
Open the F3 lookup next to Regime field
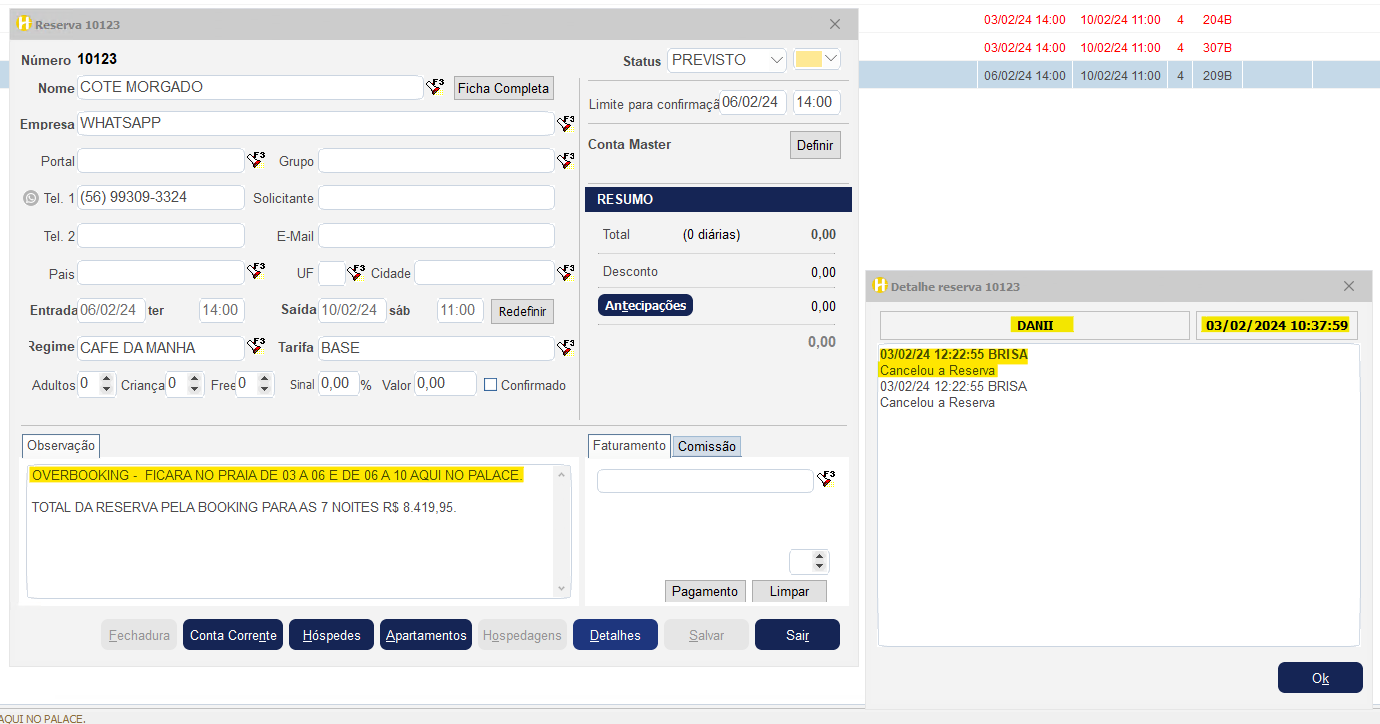pyautogui.click(x=256, y=347)
